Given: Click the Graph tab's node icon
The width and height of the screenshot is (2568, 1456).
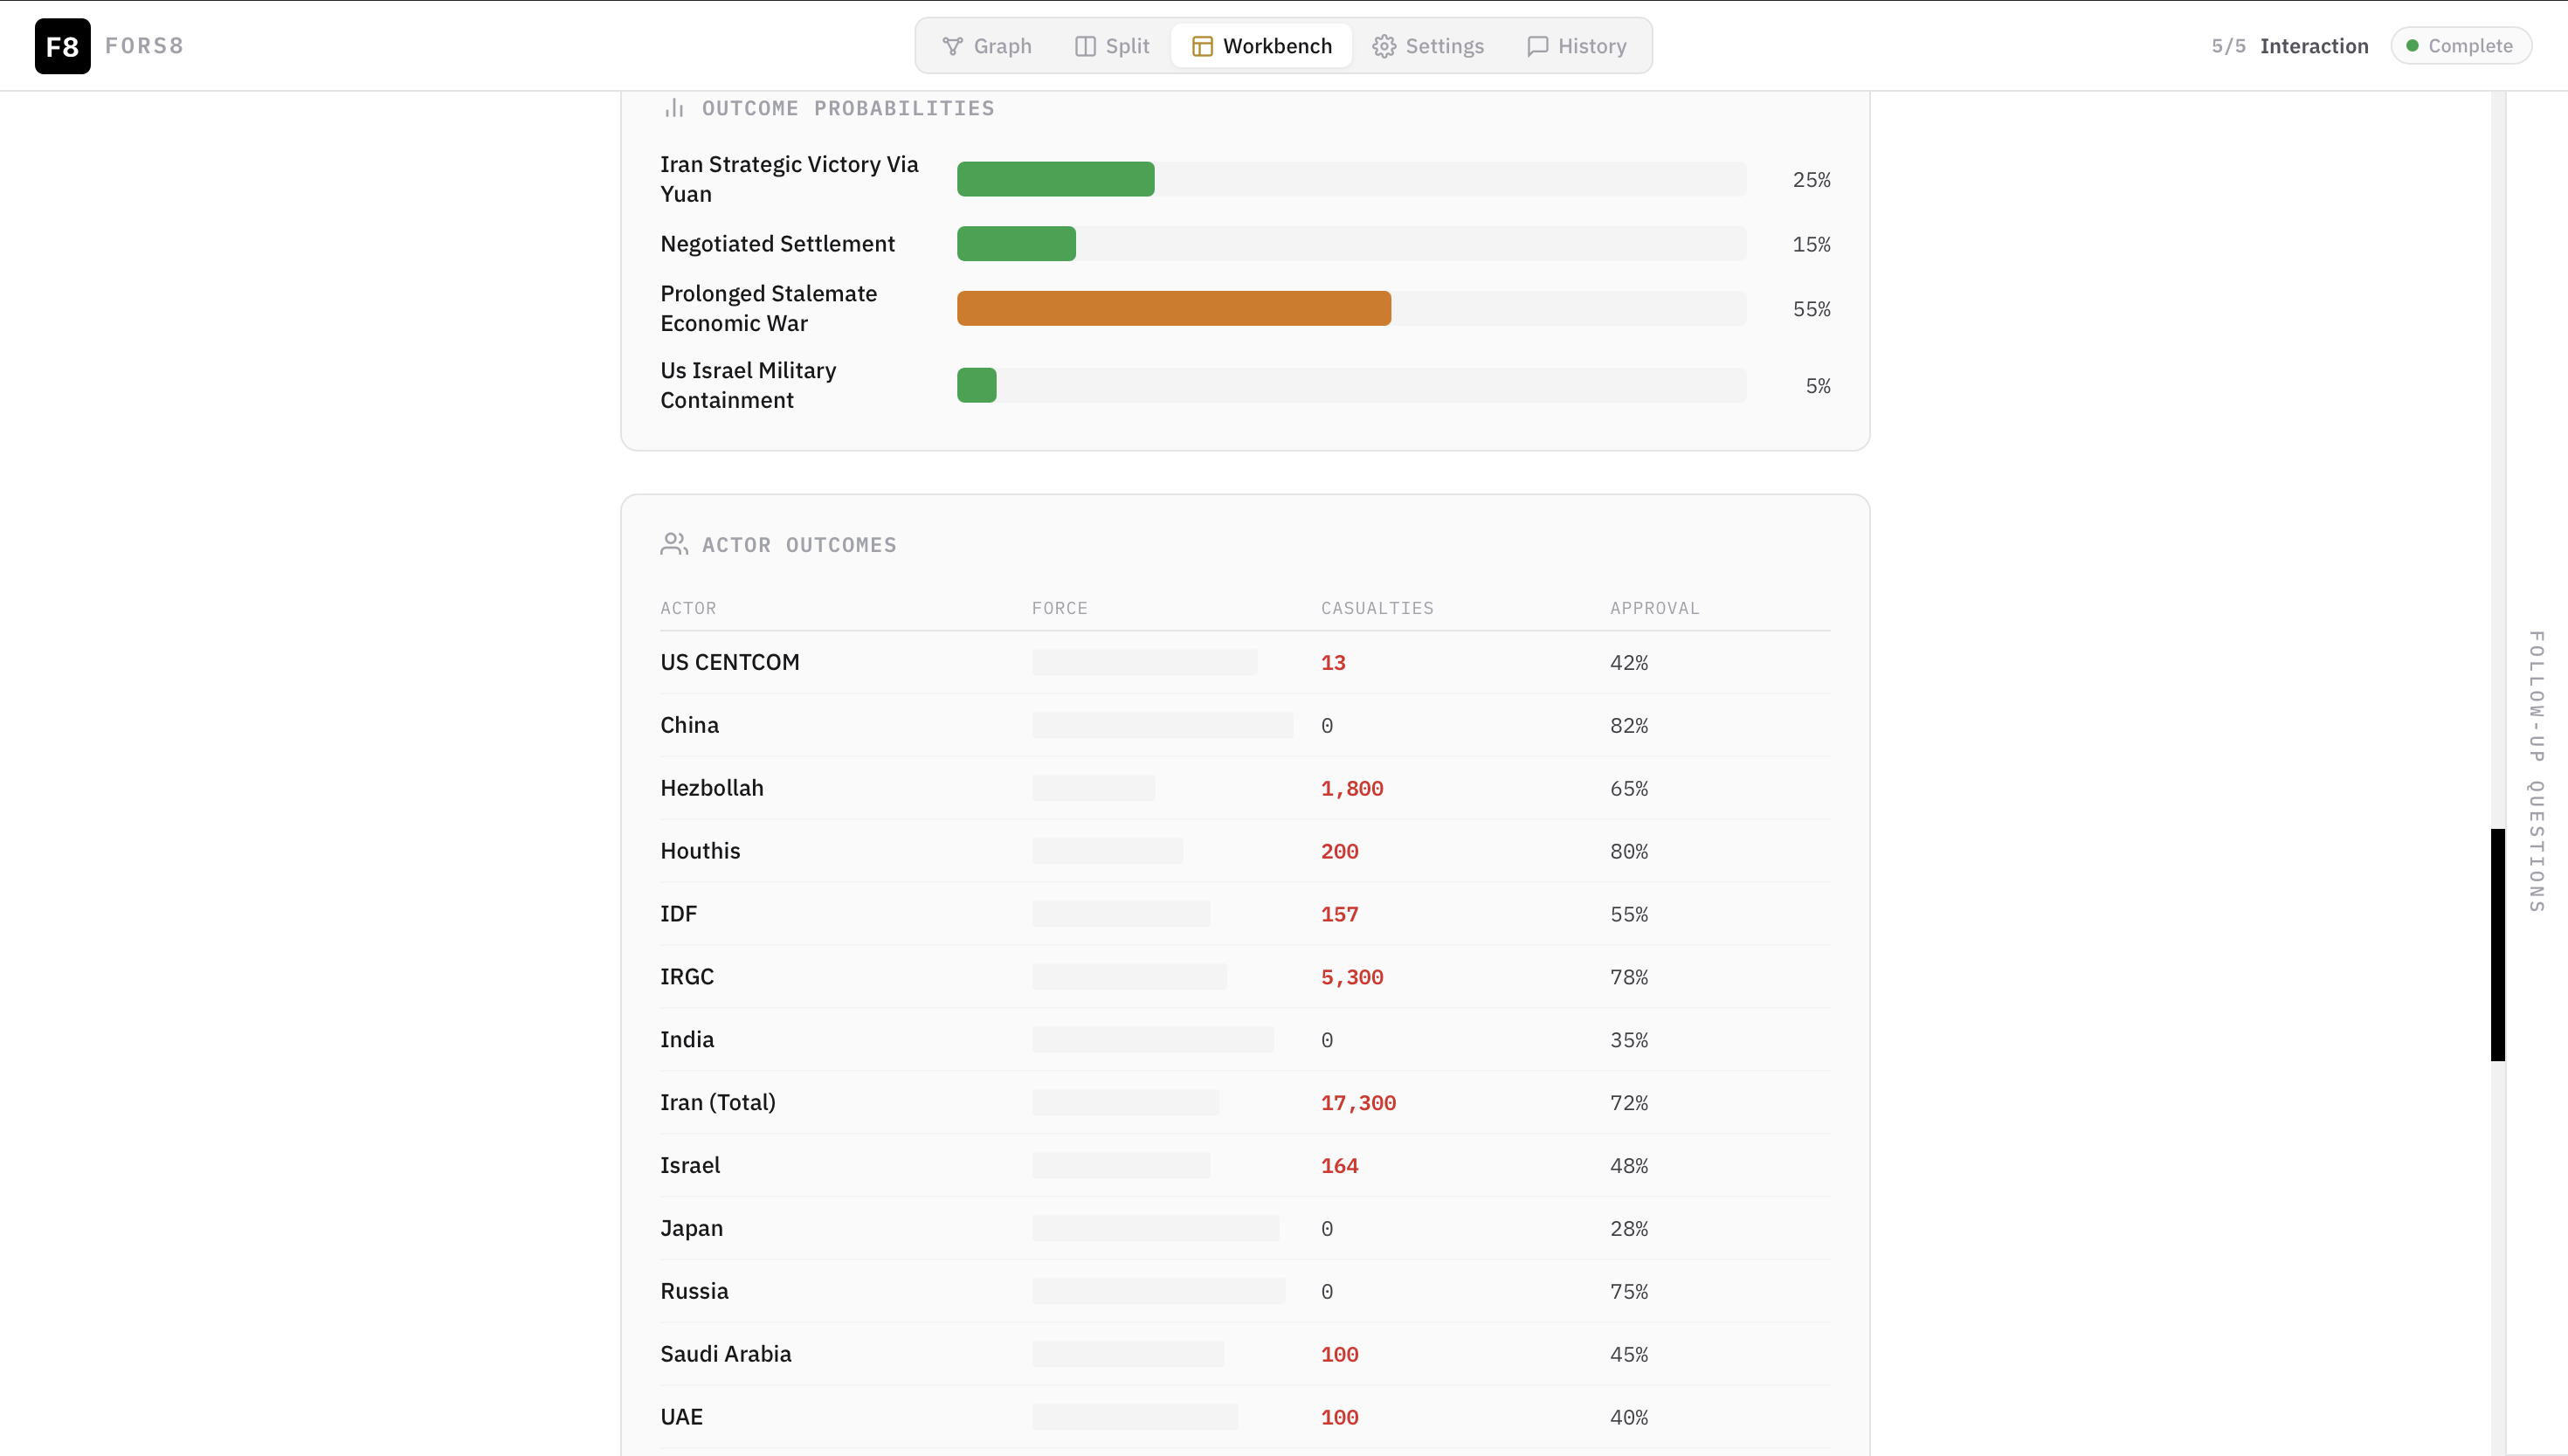Looking at the screenshot, I should [x=952, y=46].
